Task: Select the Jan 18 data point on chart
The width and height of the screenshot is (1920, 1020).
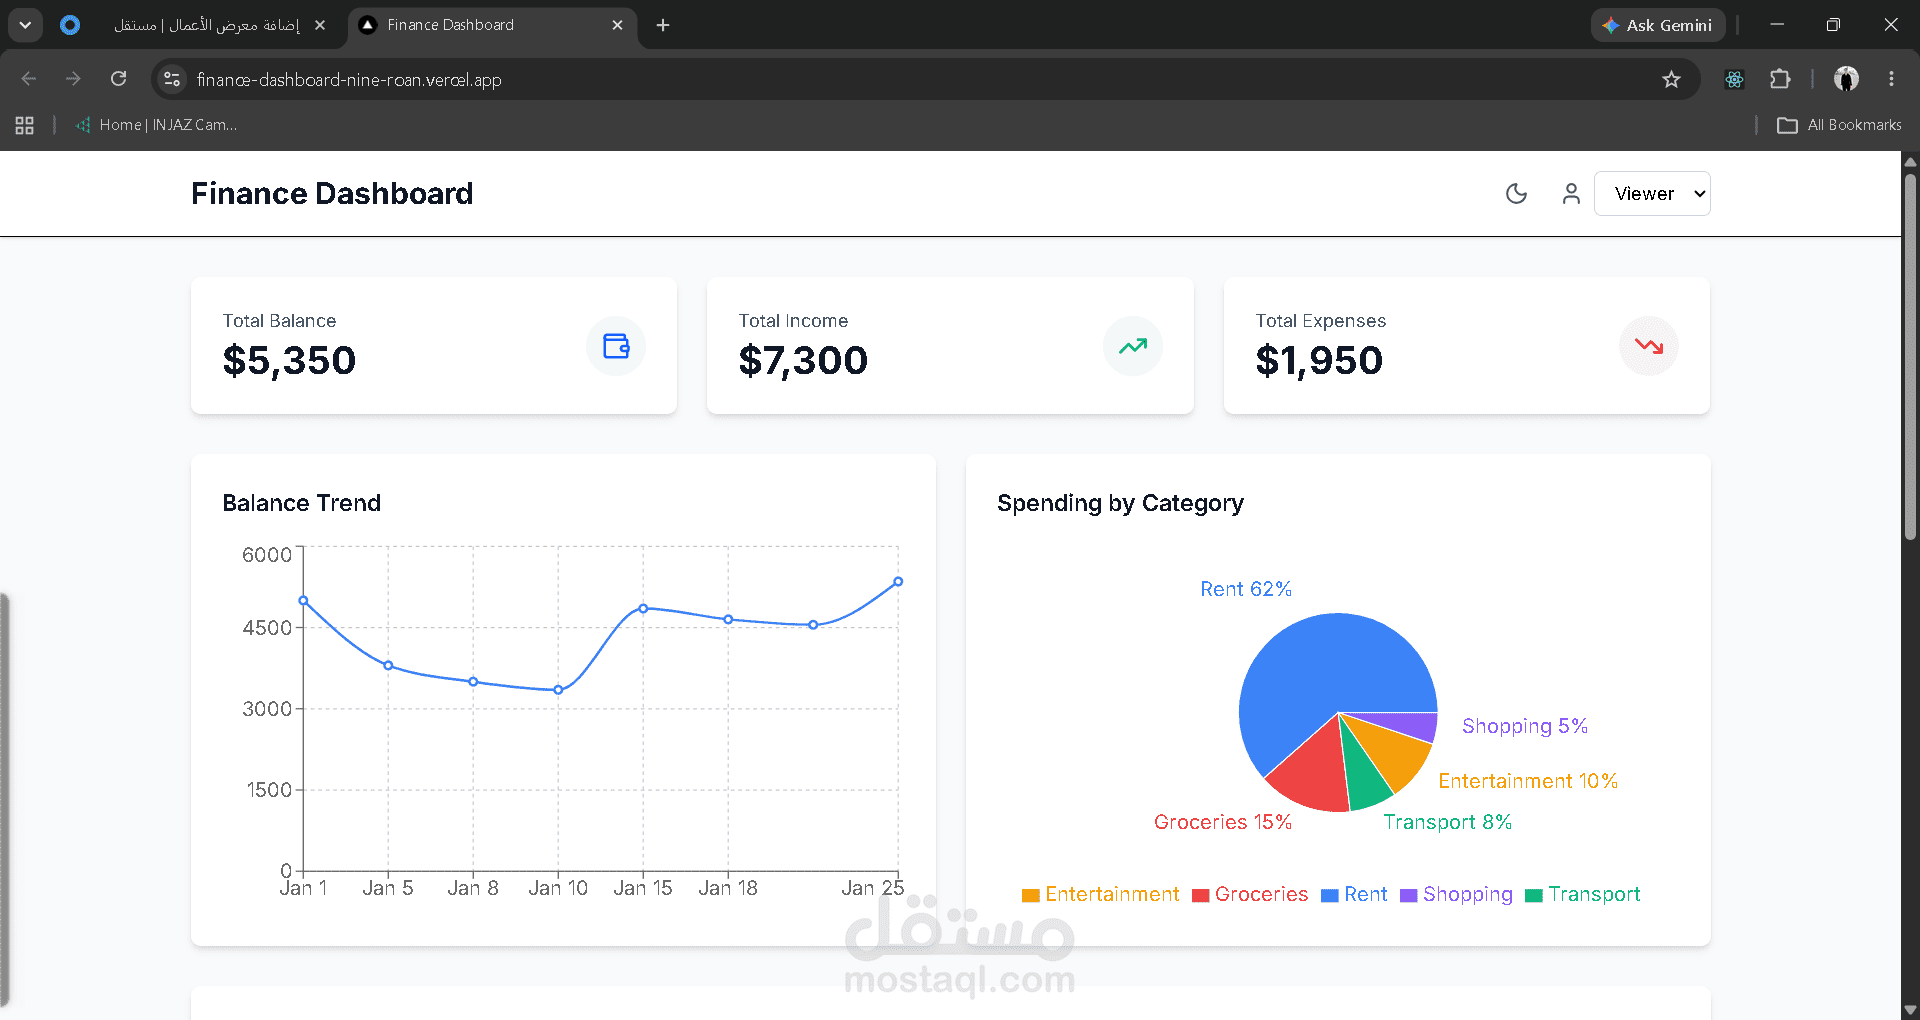Action: point(728,619)
